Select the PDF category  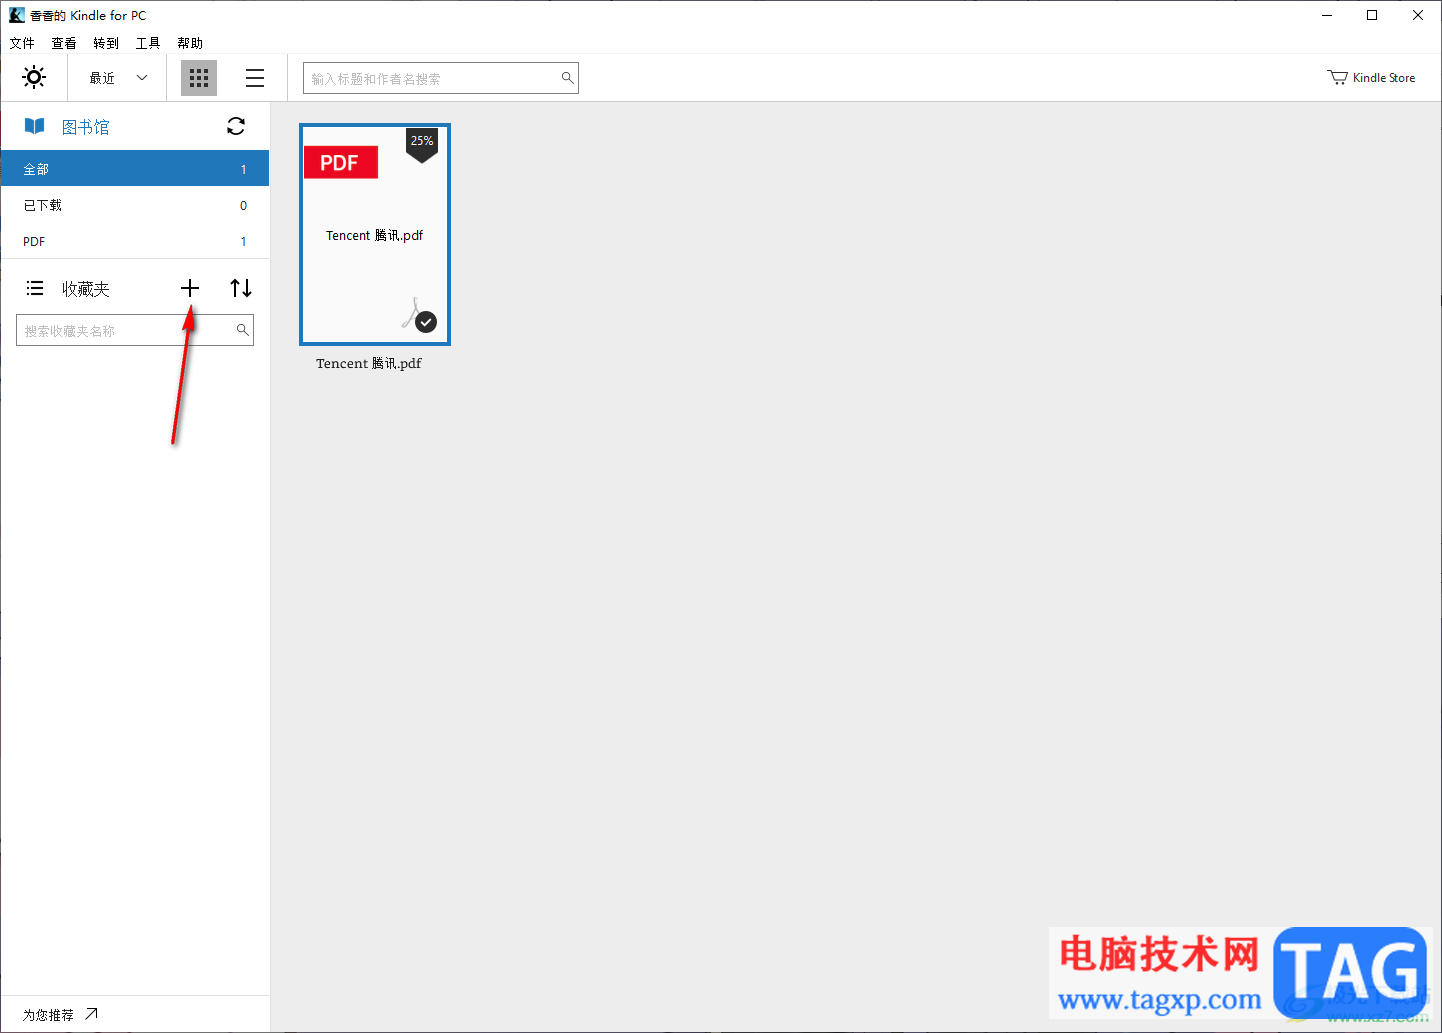[x=135, y=241]
